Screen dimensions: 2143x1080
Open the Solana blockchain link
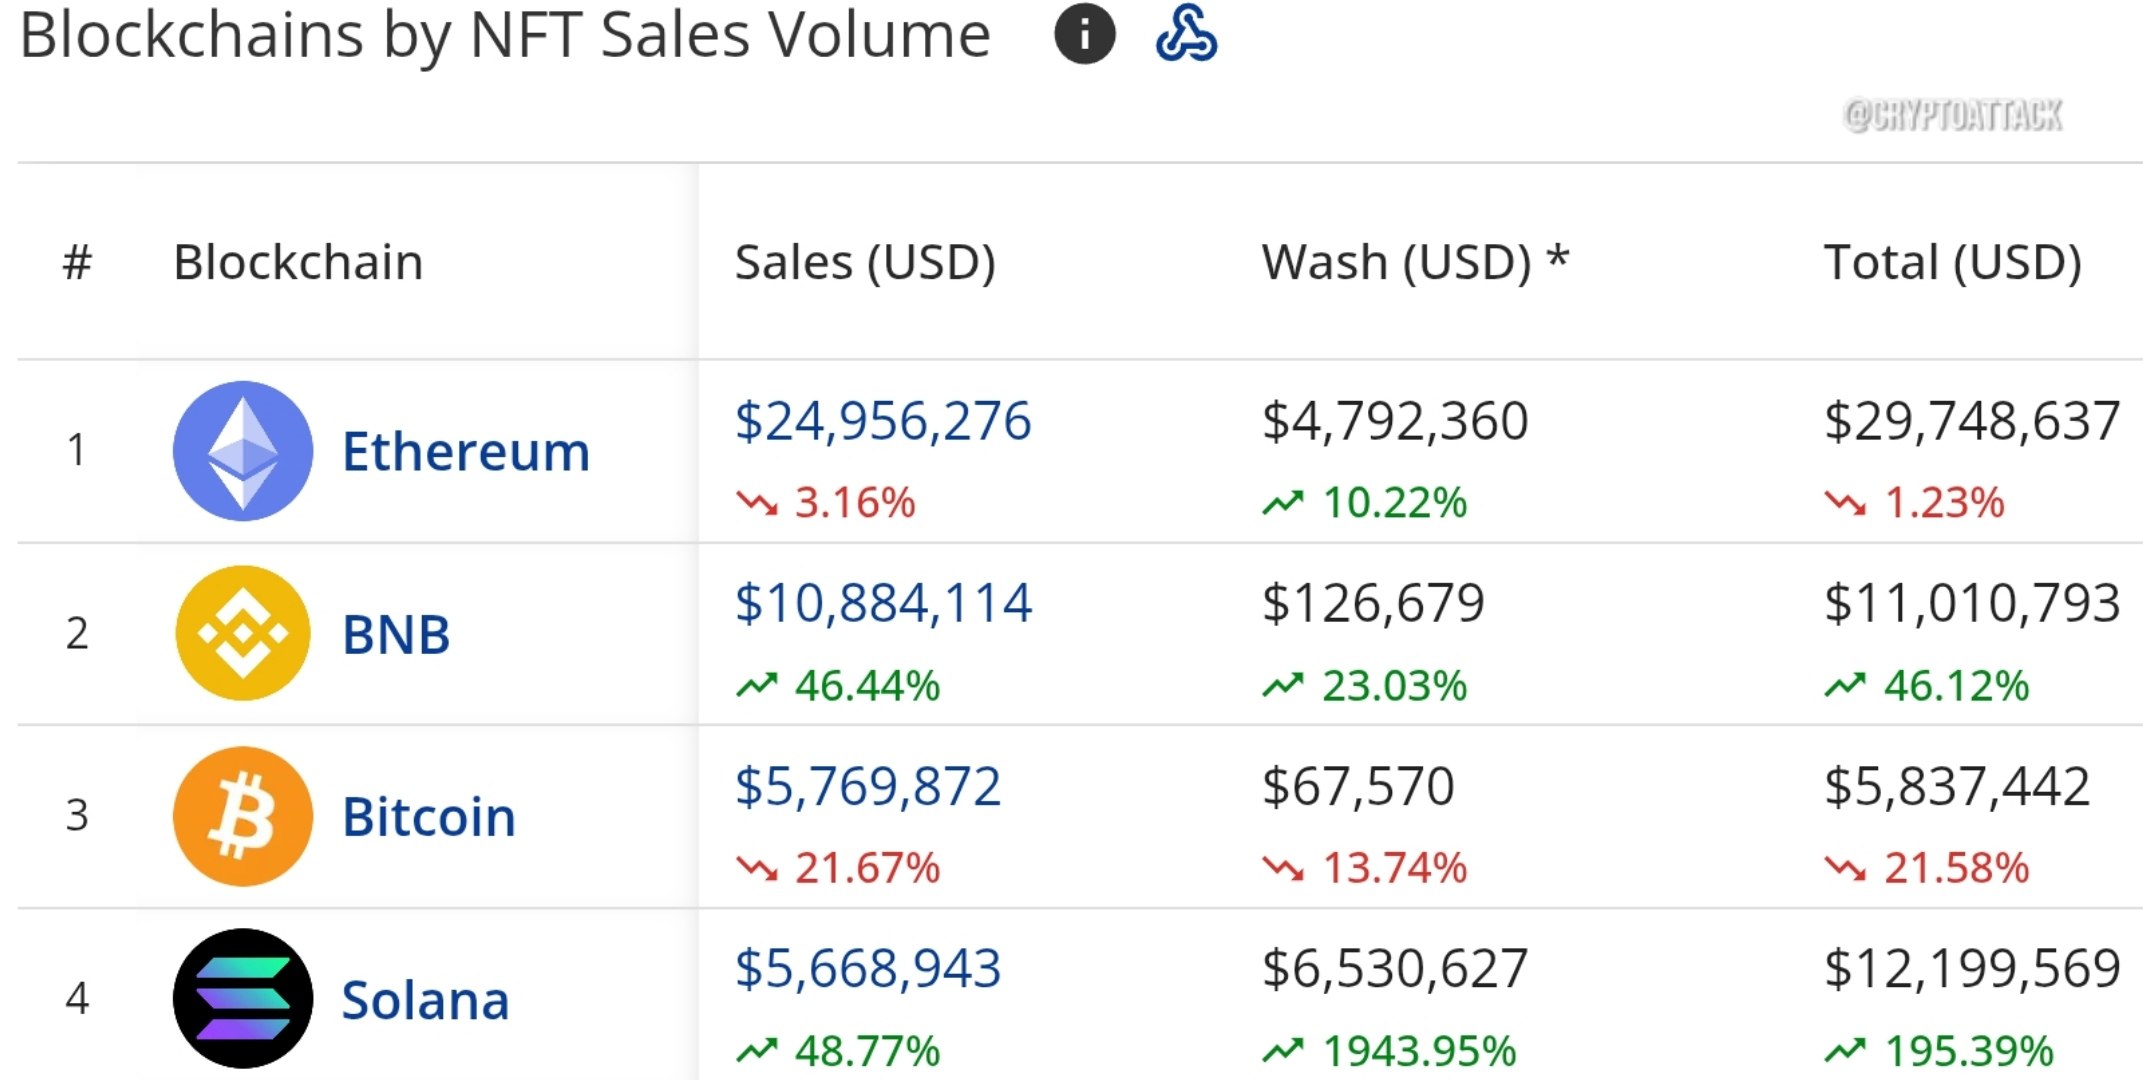[426, 999]
